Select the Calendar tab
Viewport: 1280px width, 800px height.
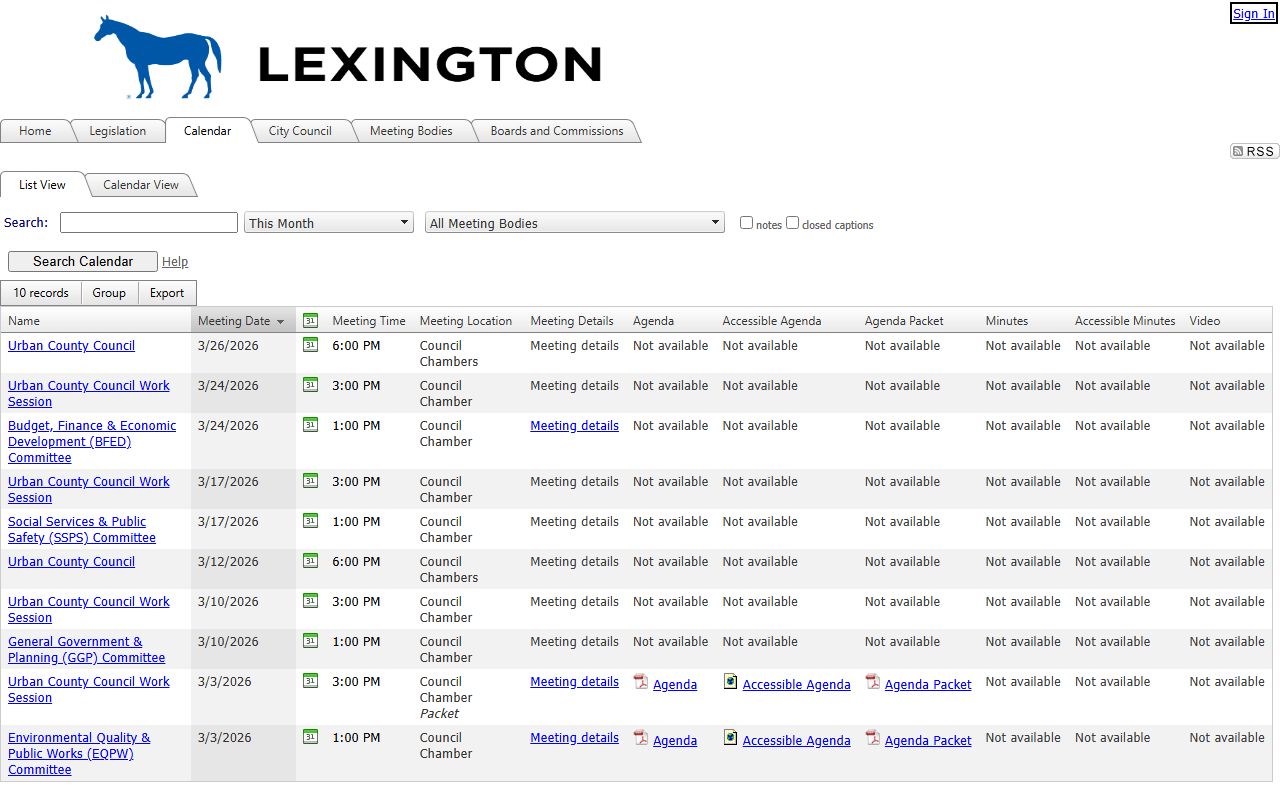point(207,131)
